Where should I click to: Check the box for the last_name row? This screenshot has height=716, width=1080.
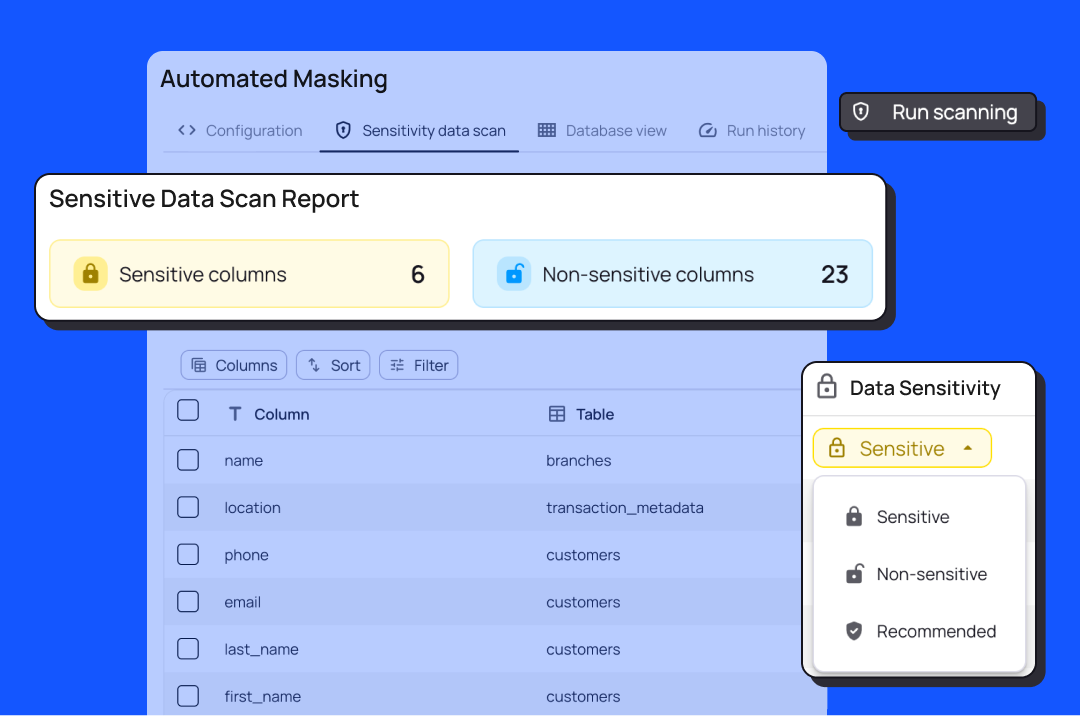pos(188,649)
